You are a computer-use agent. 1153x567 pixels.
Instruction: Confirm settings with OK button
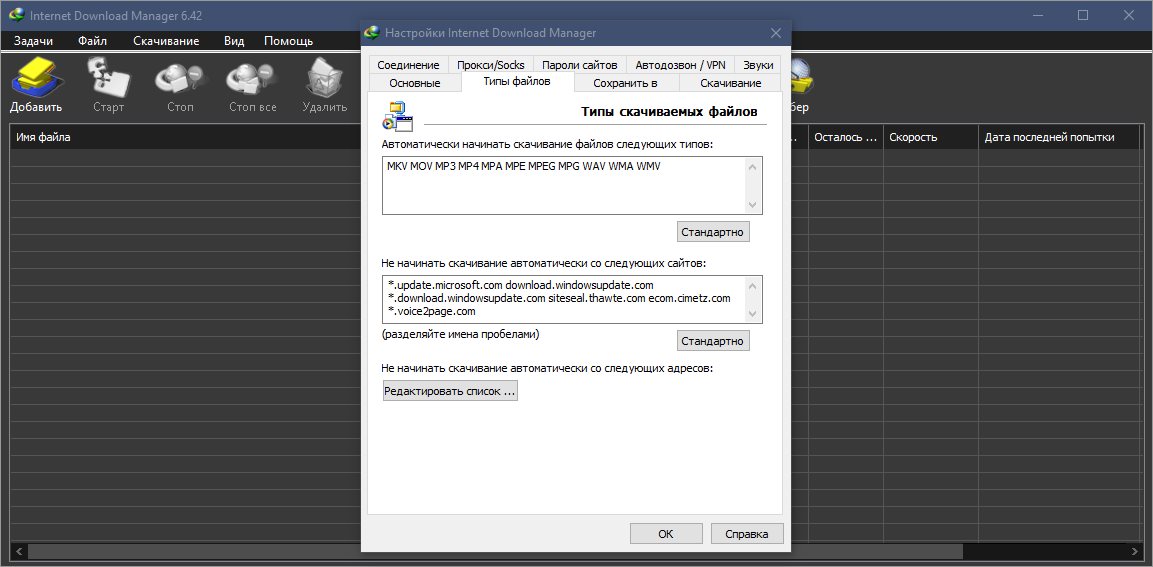[x=666, y=534]
